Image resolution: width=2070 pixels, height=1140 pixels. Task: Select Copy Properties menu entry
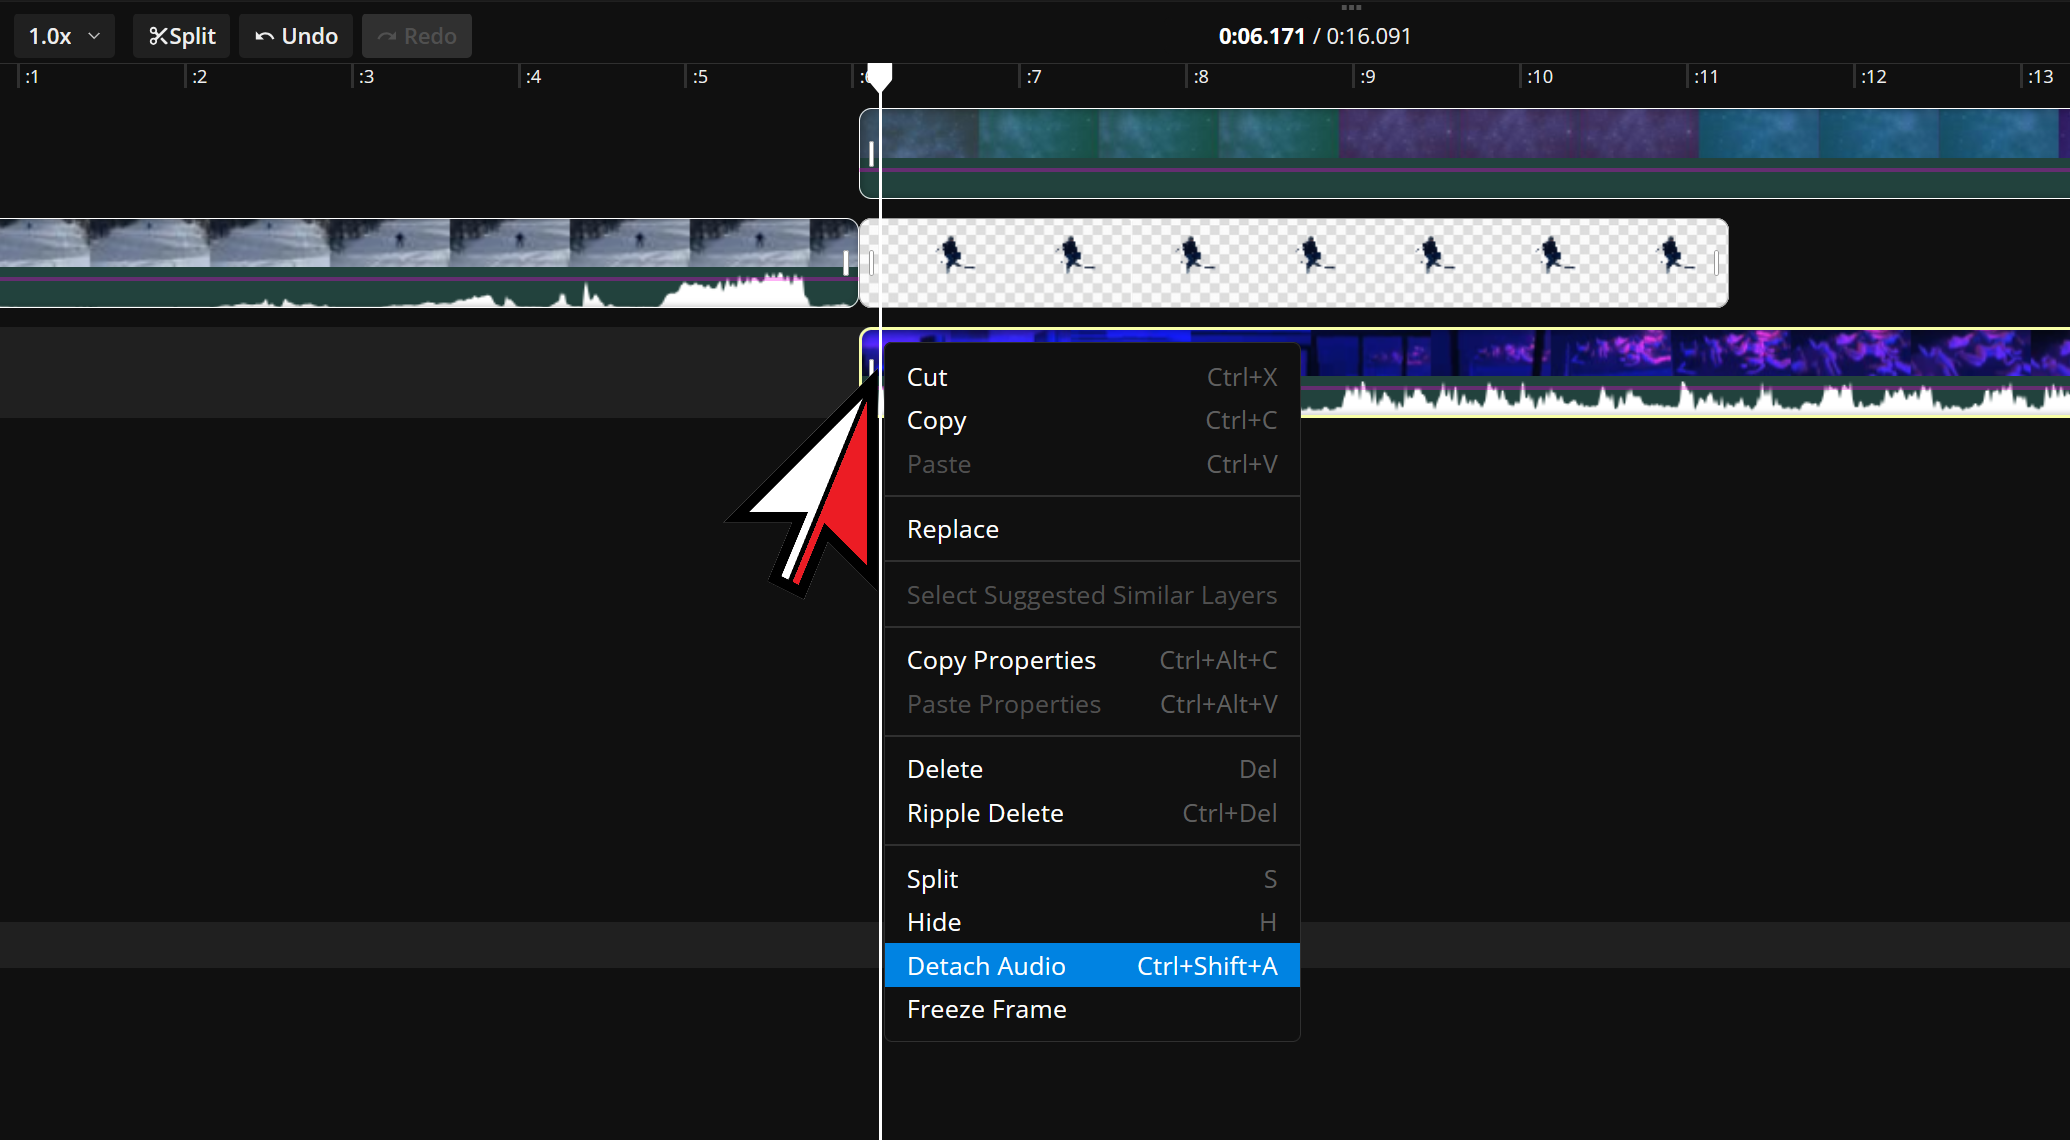1091,661
